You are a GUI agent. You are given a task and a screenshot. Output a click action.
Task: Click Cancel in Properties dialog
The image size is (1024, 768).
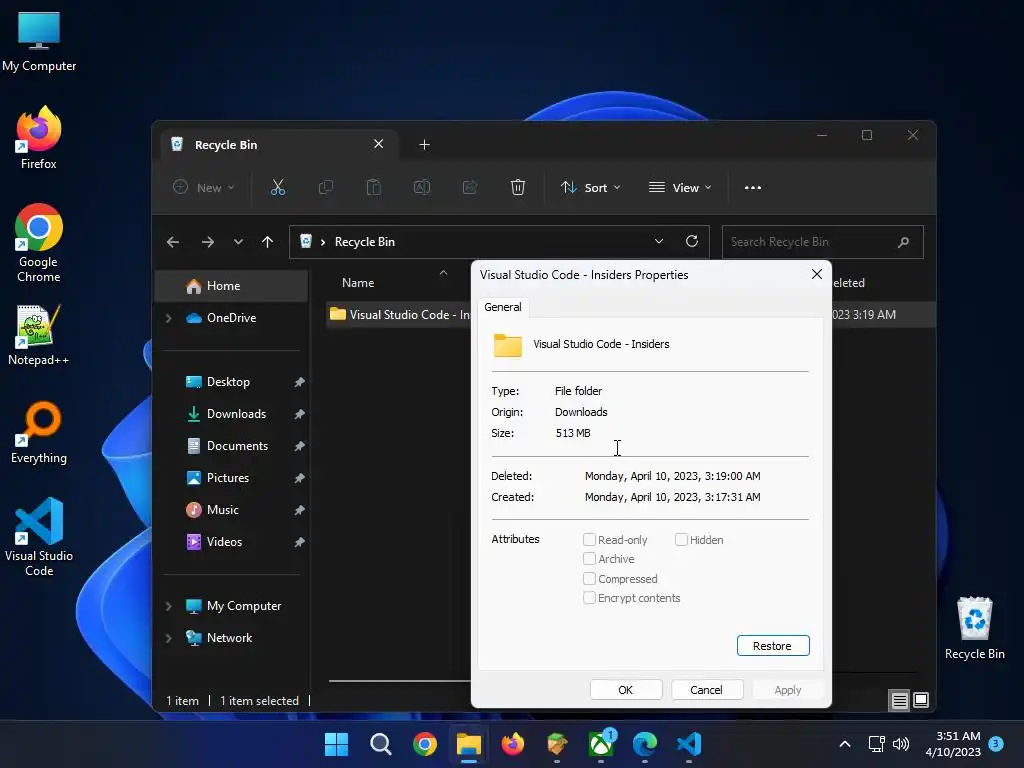[x=707, y=690]
